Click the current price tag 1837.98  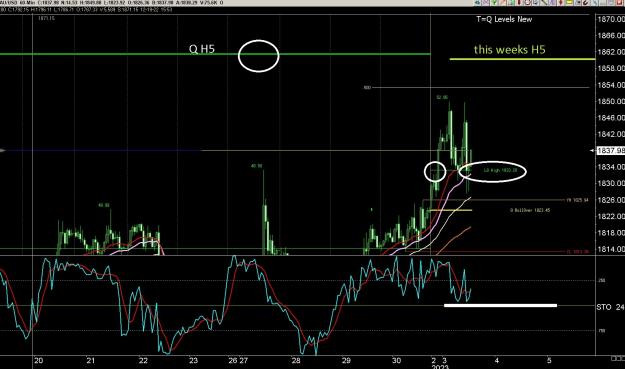coord(610,151)
